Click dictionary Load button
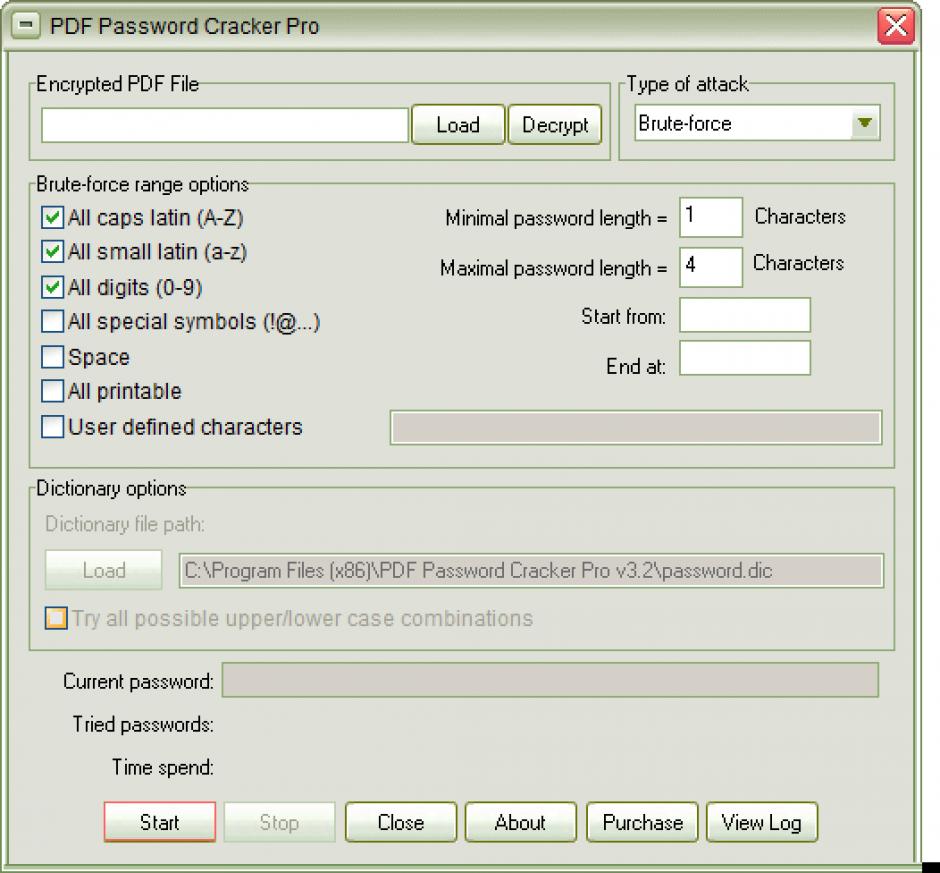This screenshot has width=940, height=873. [104, 570]
